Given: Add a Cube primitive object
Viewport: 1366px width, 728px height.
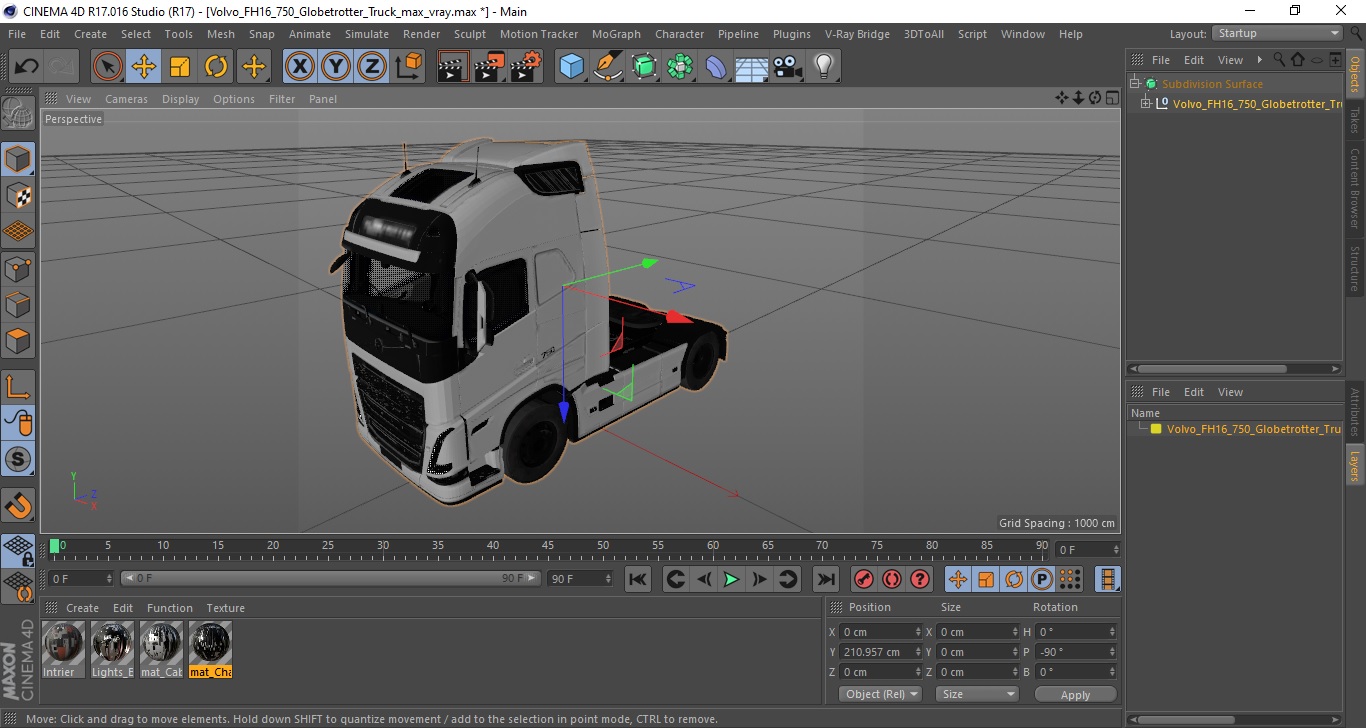Looking at the screenshot, I should coord(572,67).
